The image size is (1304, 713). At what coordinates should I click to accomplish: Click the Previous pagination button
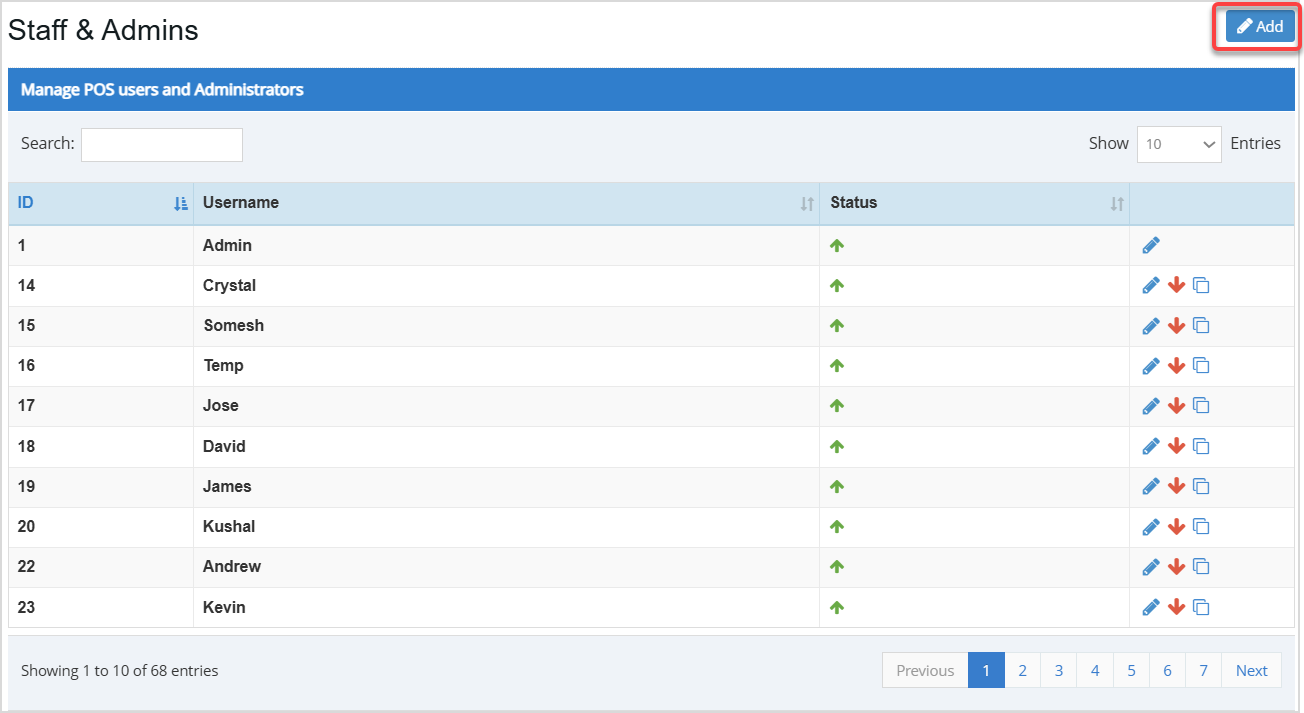point(924,670)
